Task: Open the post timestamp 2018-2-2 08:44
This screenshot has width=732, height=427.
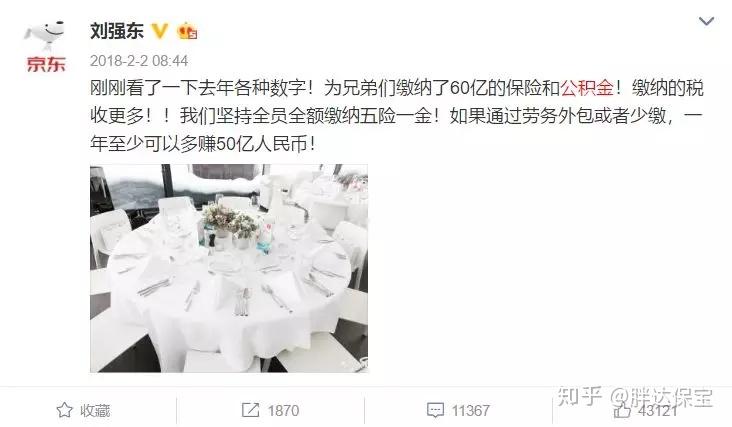Action: [x=139, y=61]
